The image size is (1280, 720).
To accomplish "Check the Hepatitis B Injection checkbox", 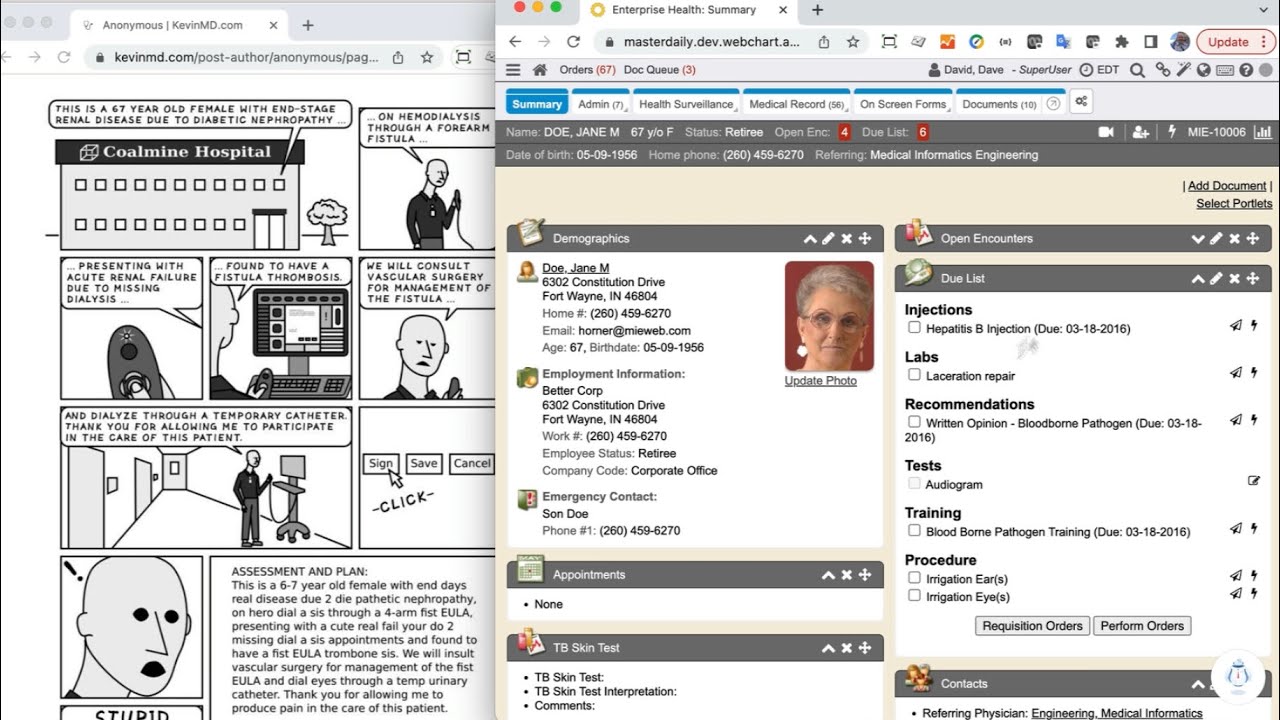I will [914, 328].
